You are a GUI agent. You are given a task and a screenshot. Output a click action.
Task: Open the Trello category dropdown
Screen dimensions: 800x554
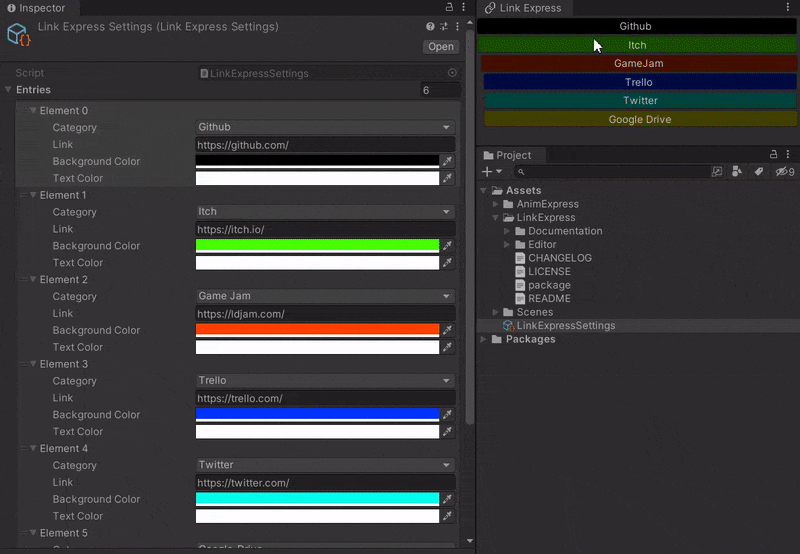point(326,380)
